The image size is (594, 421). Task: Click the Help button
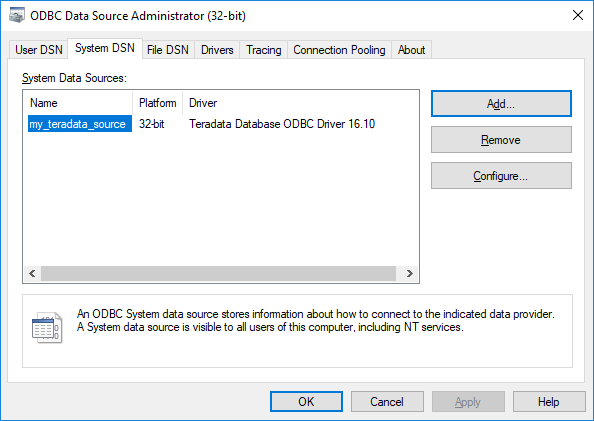549,402
